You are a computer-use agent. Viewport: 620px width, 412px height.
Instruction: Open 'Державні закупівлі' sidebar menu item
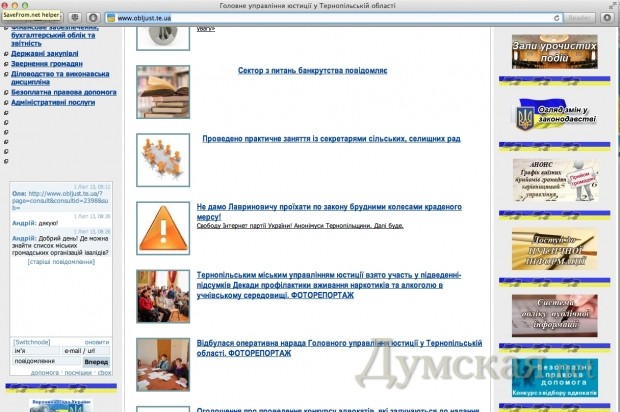[44, 53]
